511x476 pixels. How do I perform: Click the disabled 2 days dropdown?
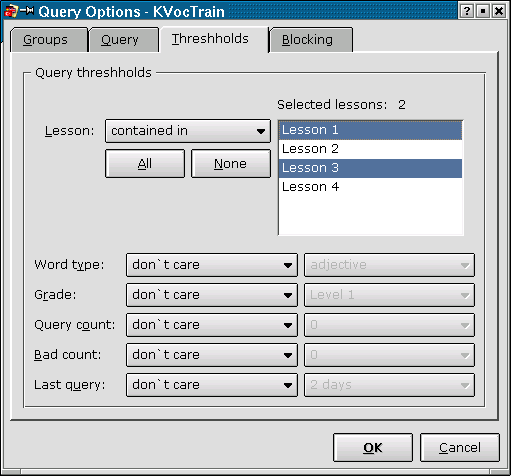click(389, 385)
